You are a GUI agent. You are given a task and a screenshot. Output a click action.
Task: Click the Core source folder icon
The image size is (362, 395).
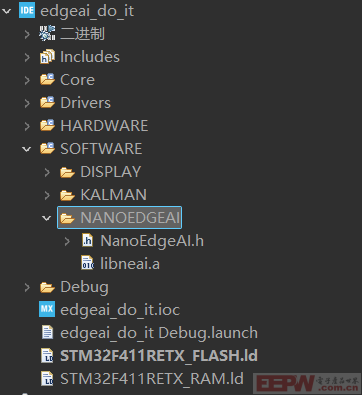pyautogui.click(x=47, y=79)
